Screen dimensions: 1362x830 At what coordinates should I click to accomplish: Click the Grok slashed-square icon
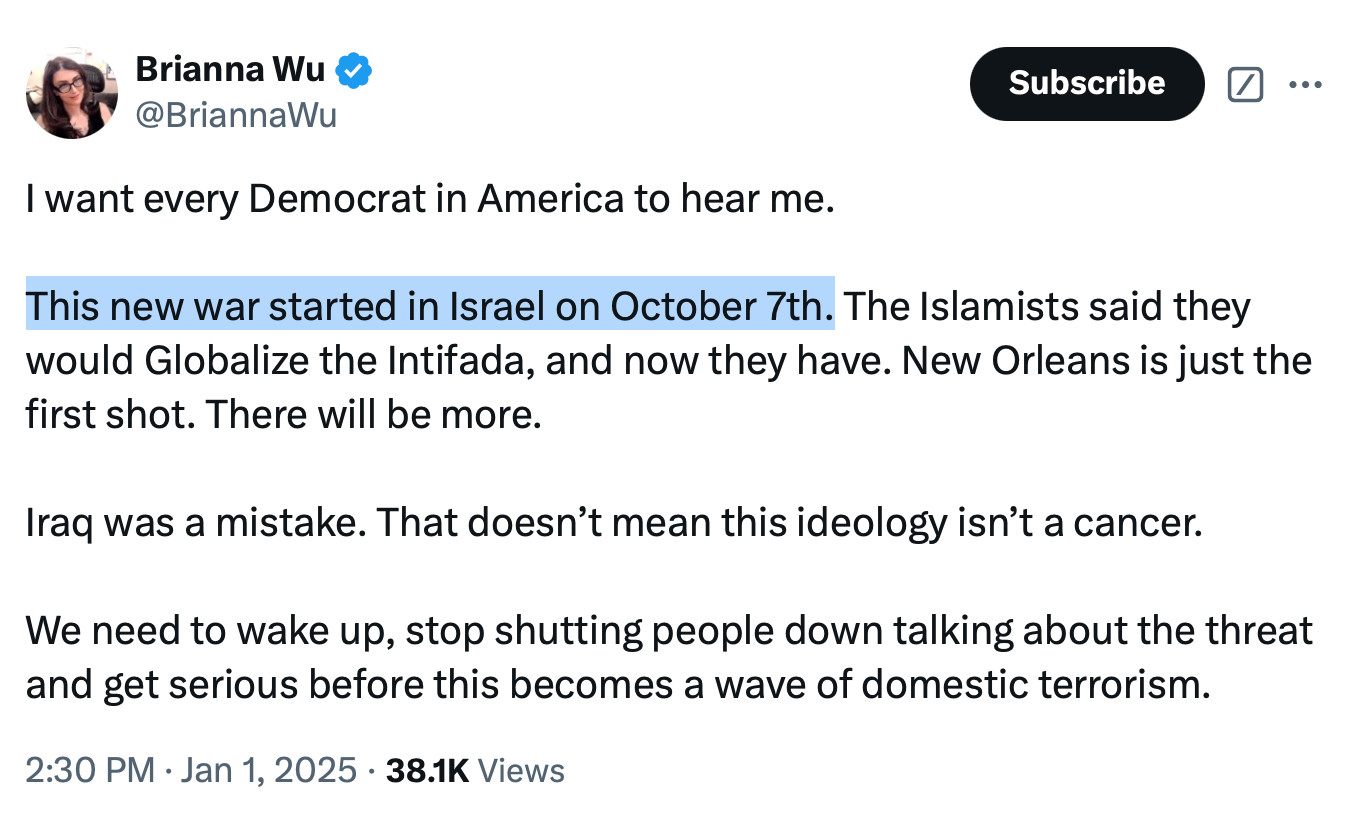coord(1245,85)
